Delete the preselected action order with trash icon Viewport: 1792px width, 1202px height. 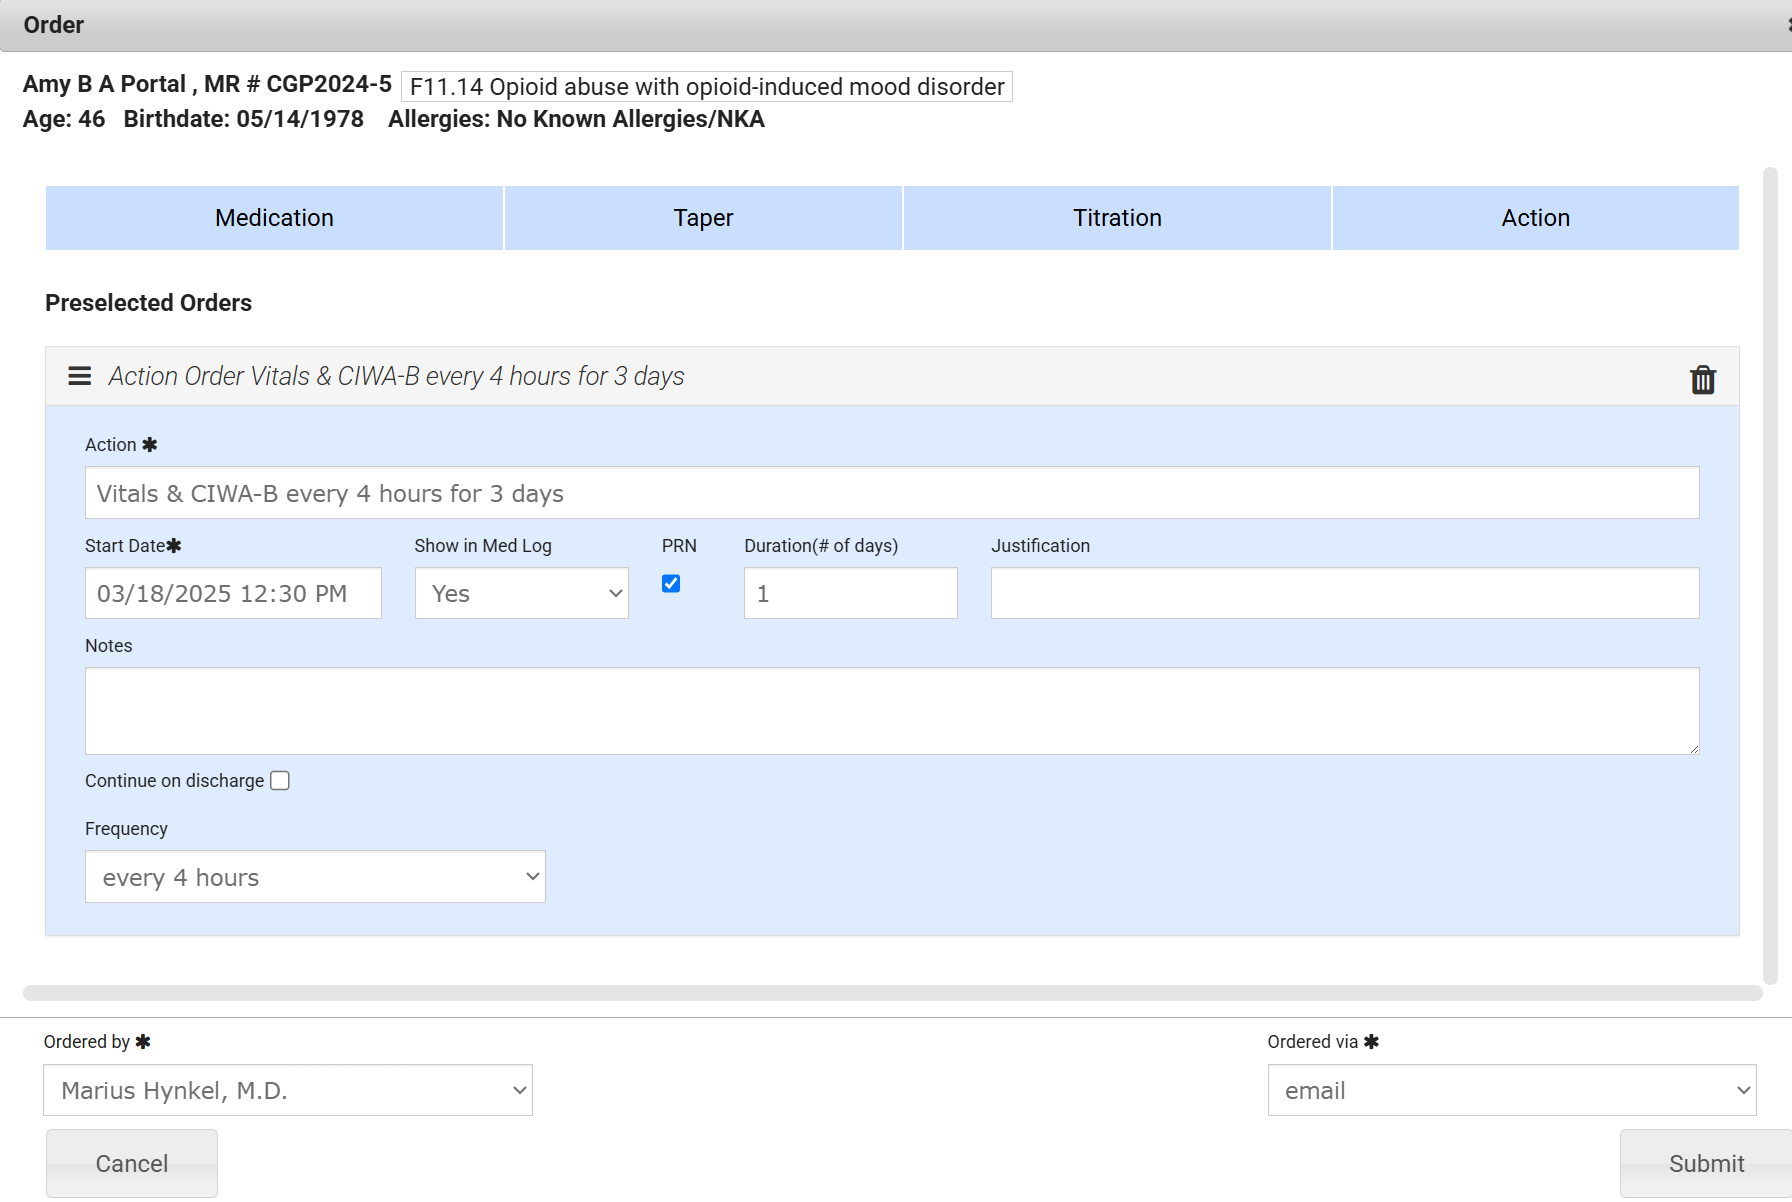(1702, 380)
